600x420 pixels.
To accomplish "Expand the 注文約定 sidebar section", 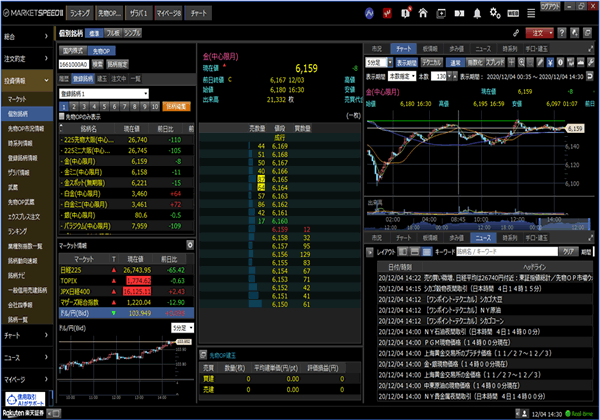I will tap(26, 59).
